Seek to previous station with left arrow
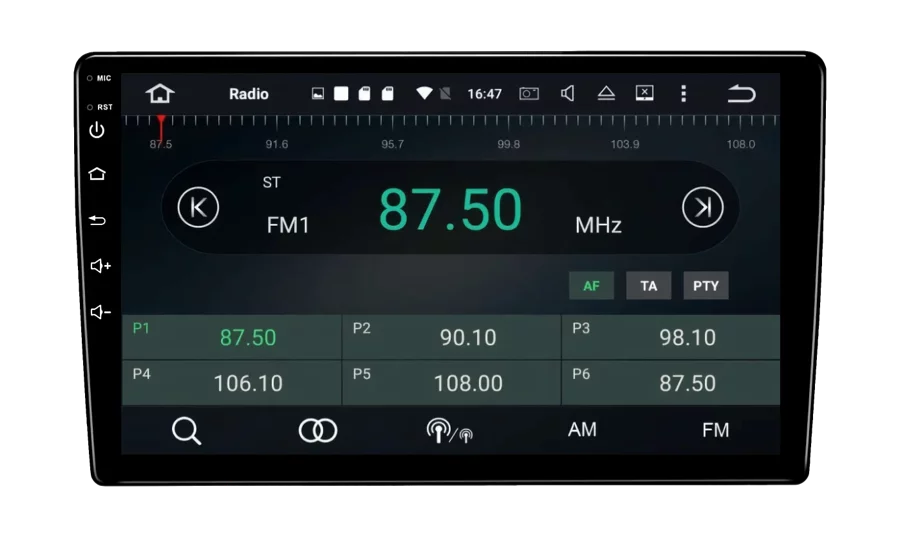 point(198,208)
